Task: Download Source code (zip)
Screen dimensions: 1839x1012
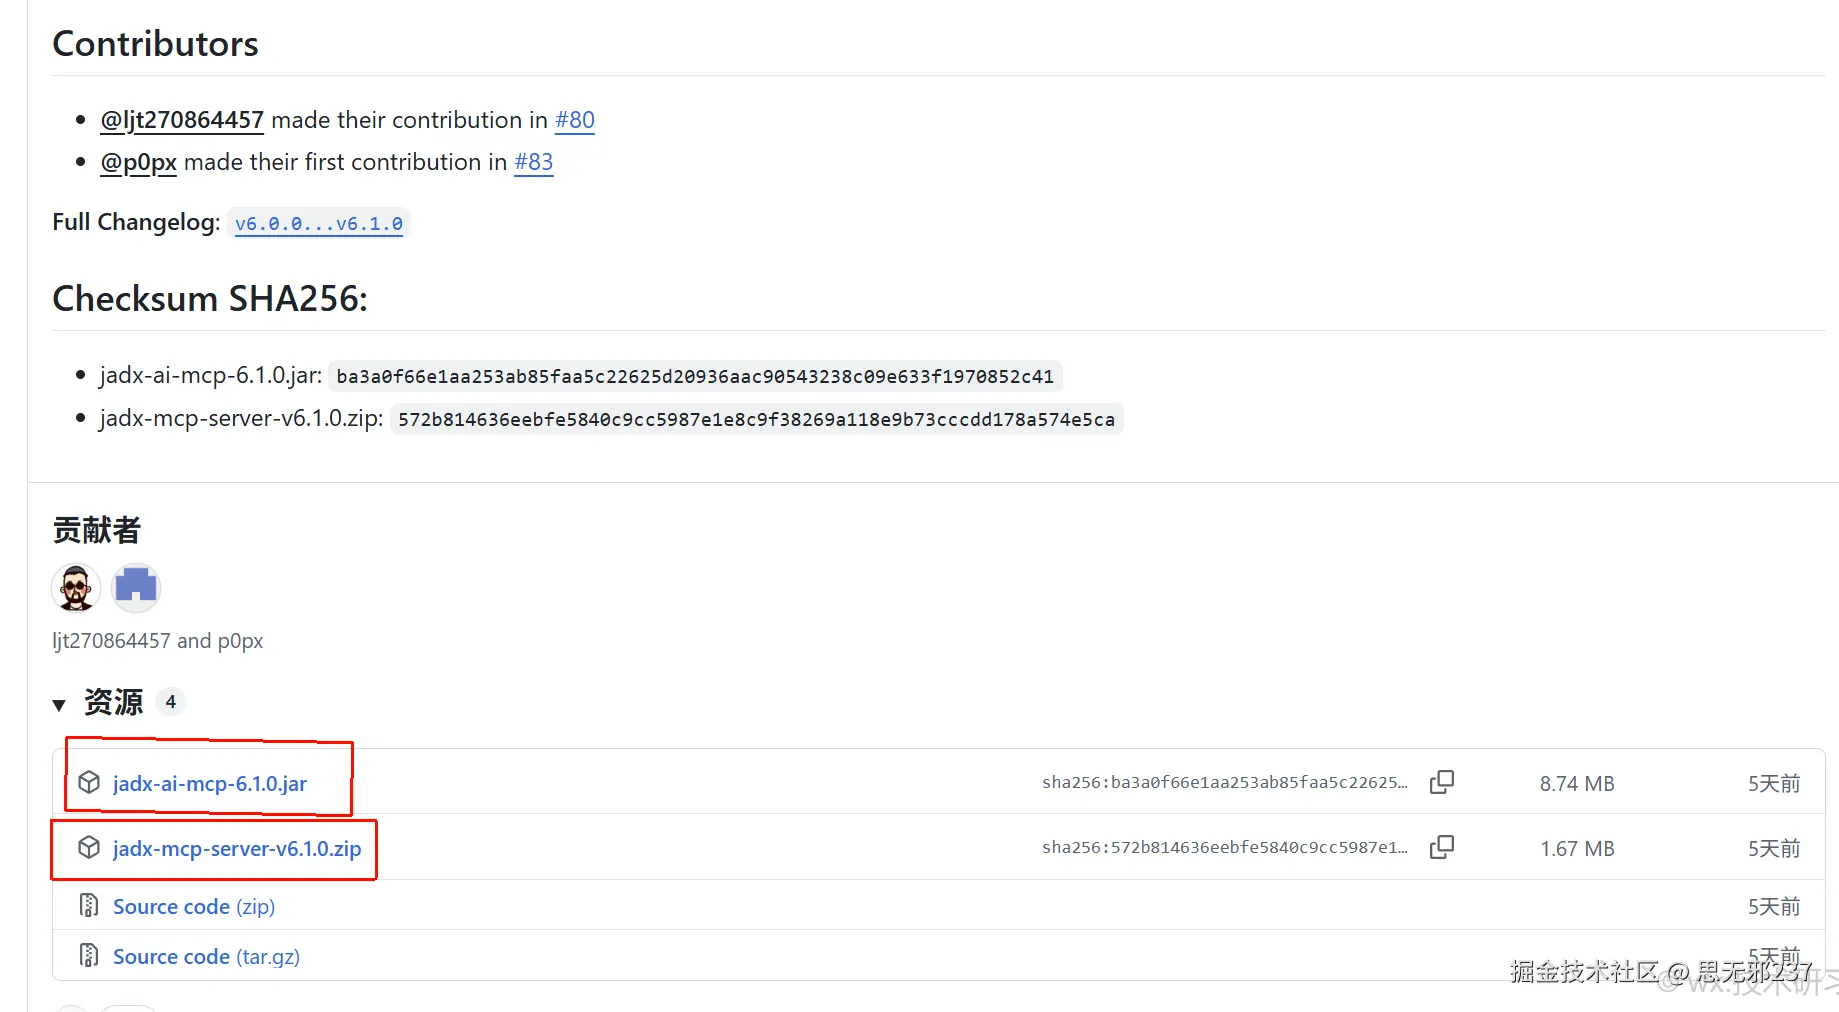Action: pyautogui.click(x=193, y=907)
